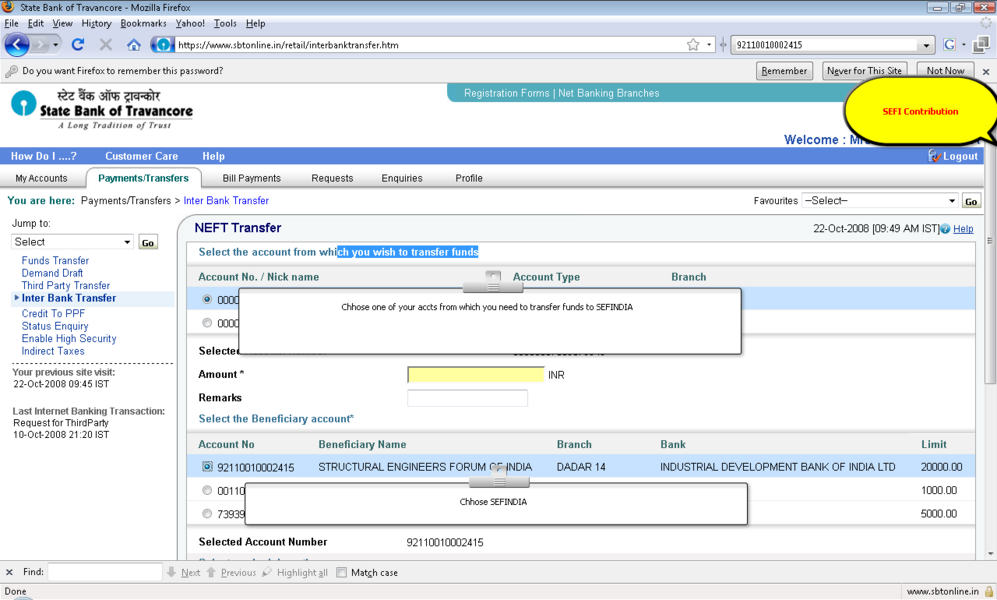Bookmark page with the star icon
The image size is (997, 600).
(x=693, y=45)
